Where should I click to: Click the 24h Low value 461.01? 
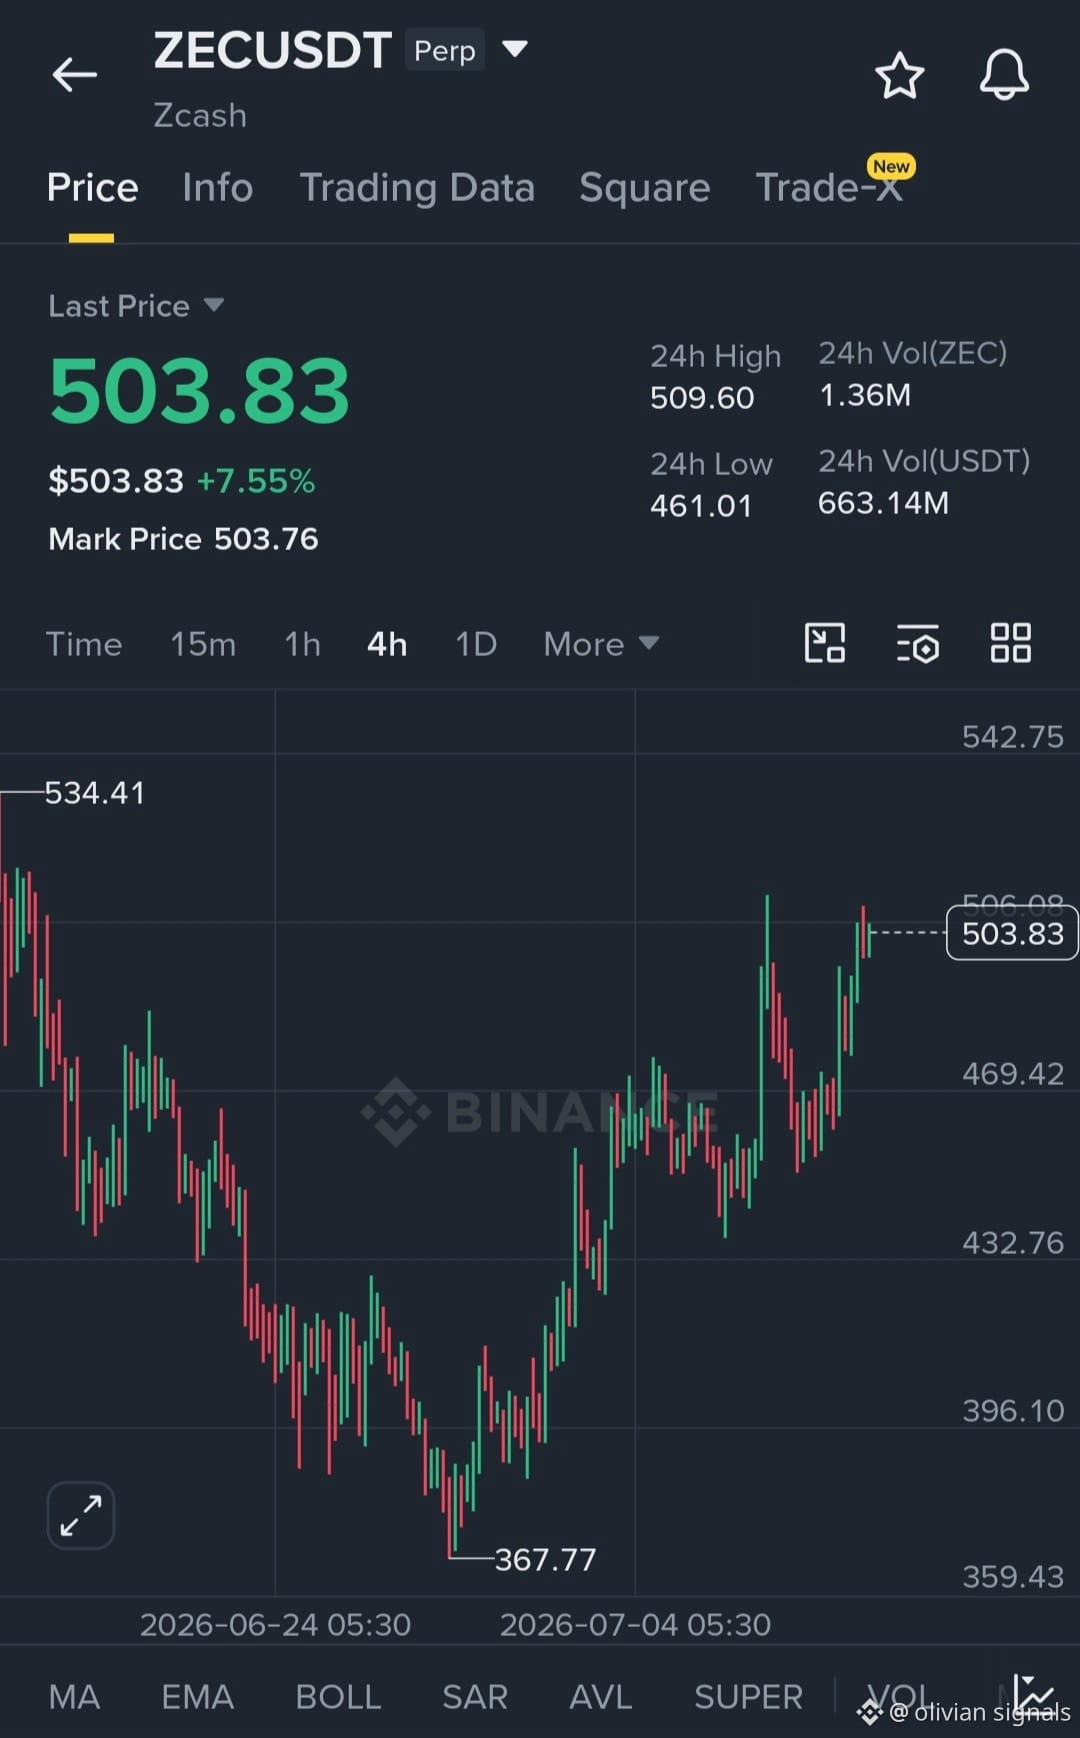[x=701, y=506]
